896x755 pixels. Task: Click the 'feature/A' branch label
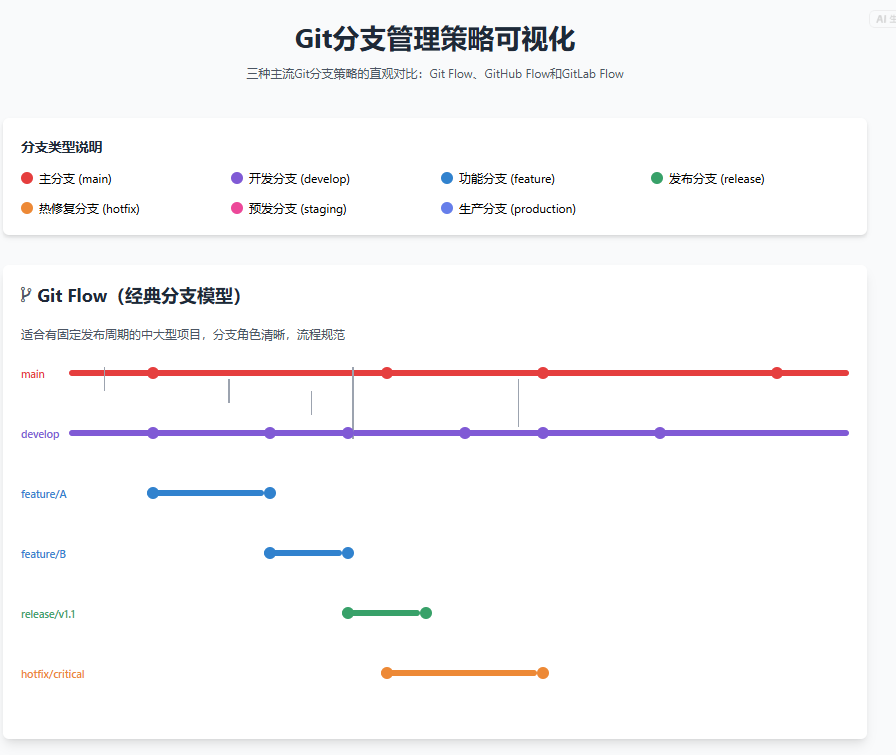pyautogui.click(x=43, y=494)
